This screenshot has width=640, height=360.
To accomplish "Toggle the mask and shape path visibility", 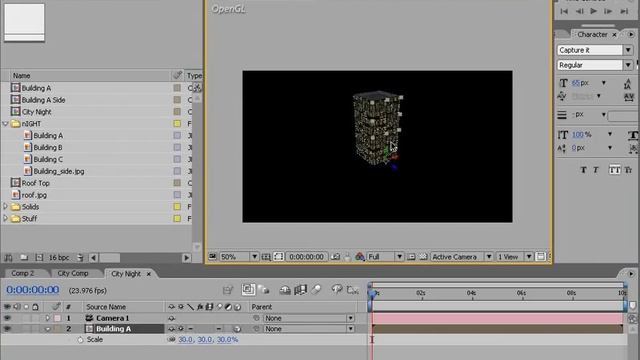I will [278, 257].
